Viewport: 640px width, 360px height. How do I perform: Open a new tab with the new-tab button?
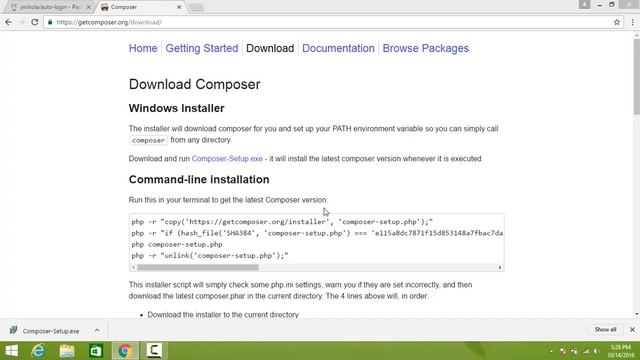[196, 7]
